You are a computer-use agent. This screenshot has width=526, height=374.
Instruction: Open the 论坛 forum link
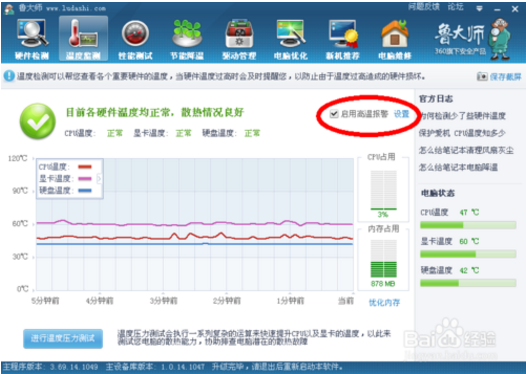tap(456, 7)
